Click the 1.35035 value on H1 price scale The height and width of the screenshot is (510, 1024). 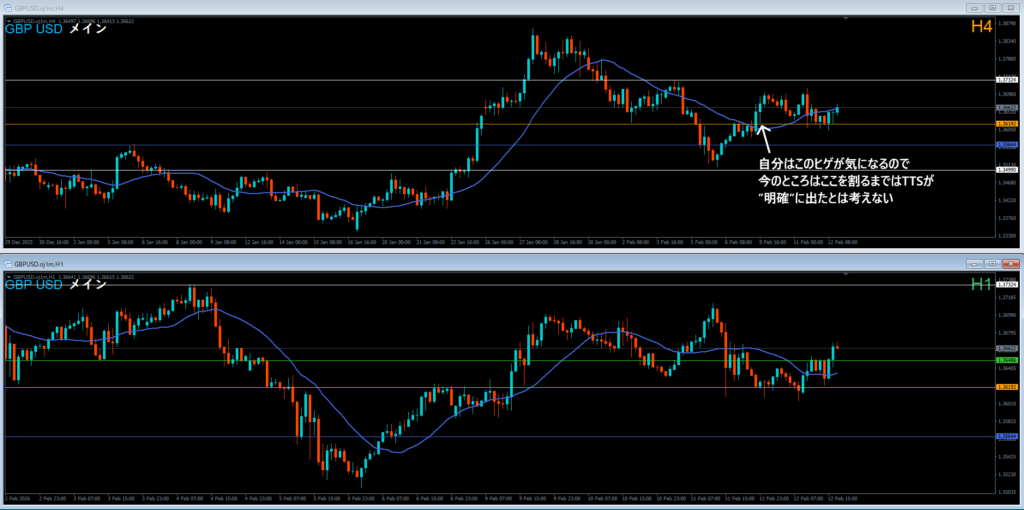(x=1006, y=491)
